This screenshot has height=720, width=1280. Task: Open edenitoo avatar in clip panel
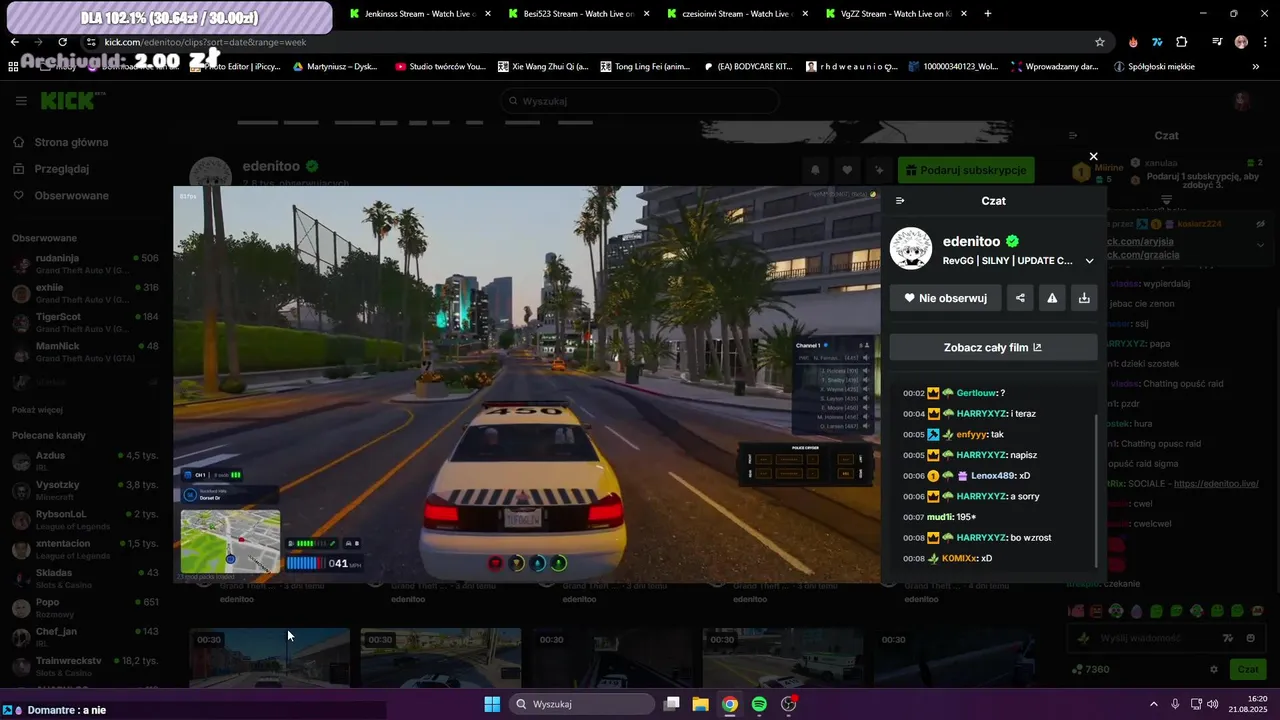[911, 248]
